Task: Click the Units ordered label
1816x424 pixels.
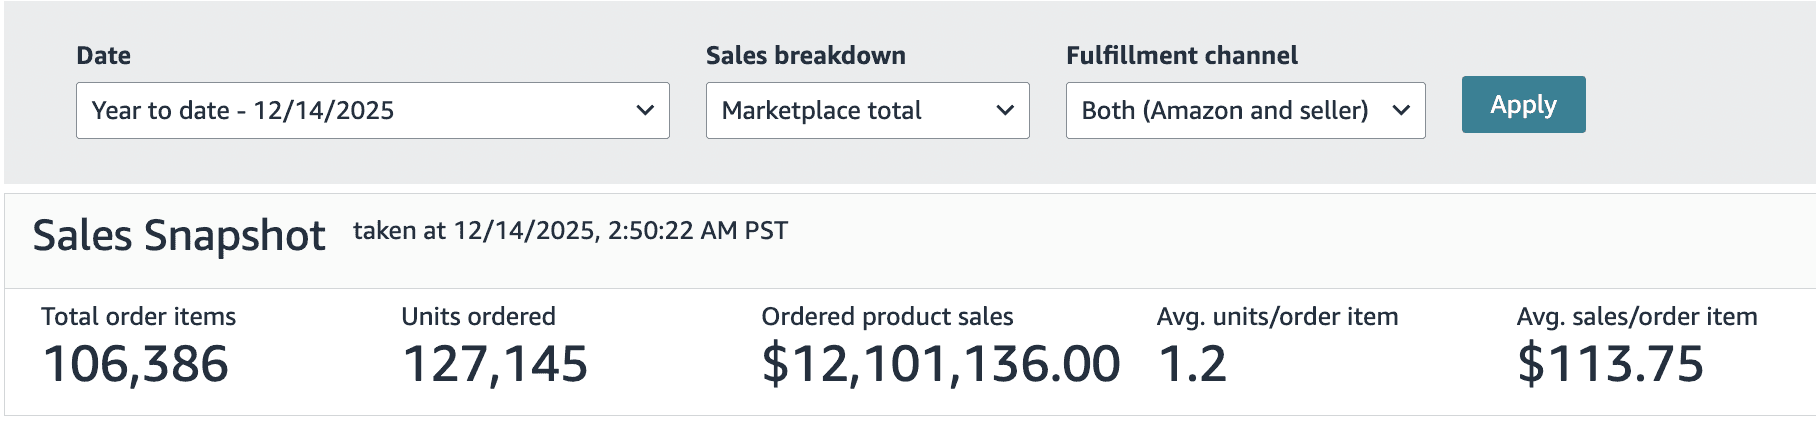Action: click(478, 317)
